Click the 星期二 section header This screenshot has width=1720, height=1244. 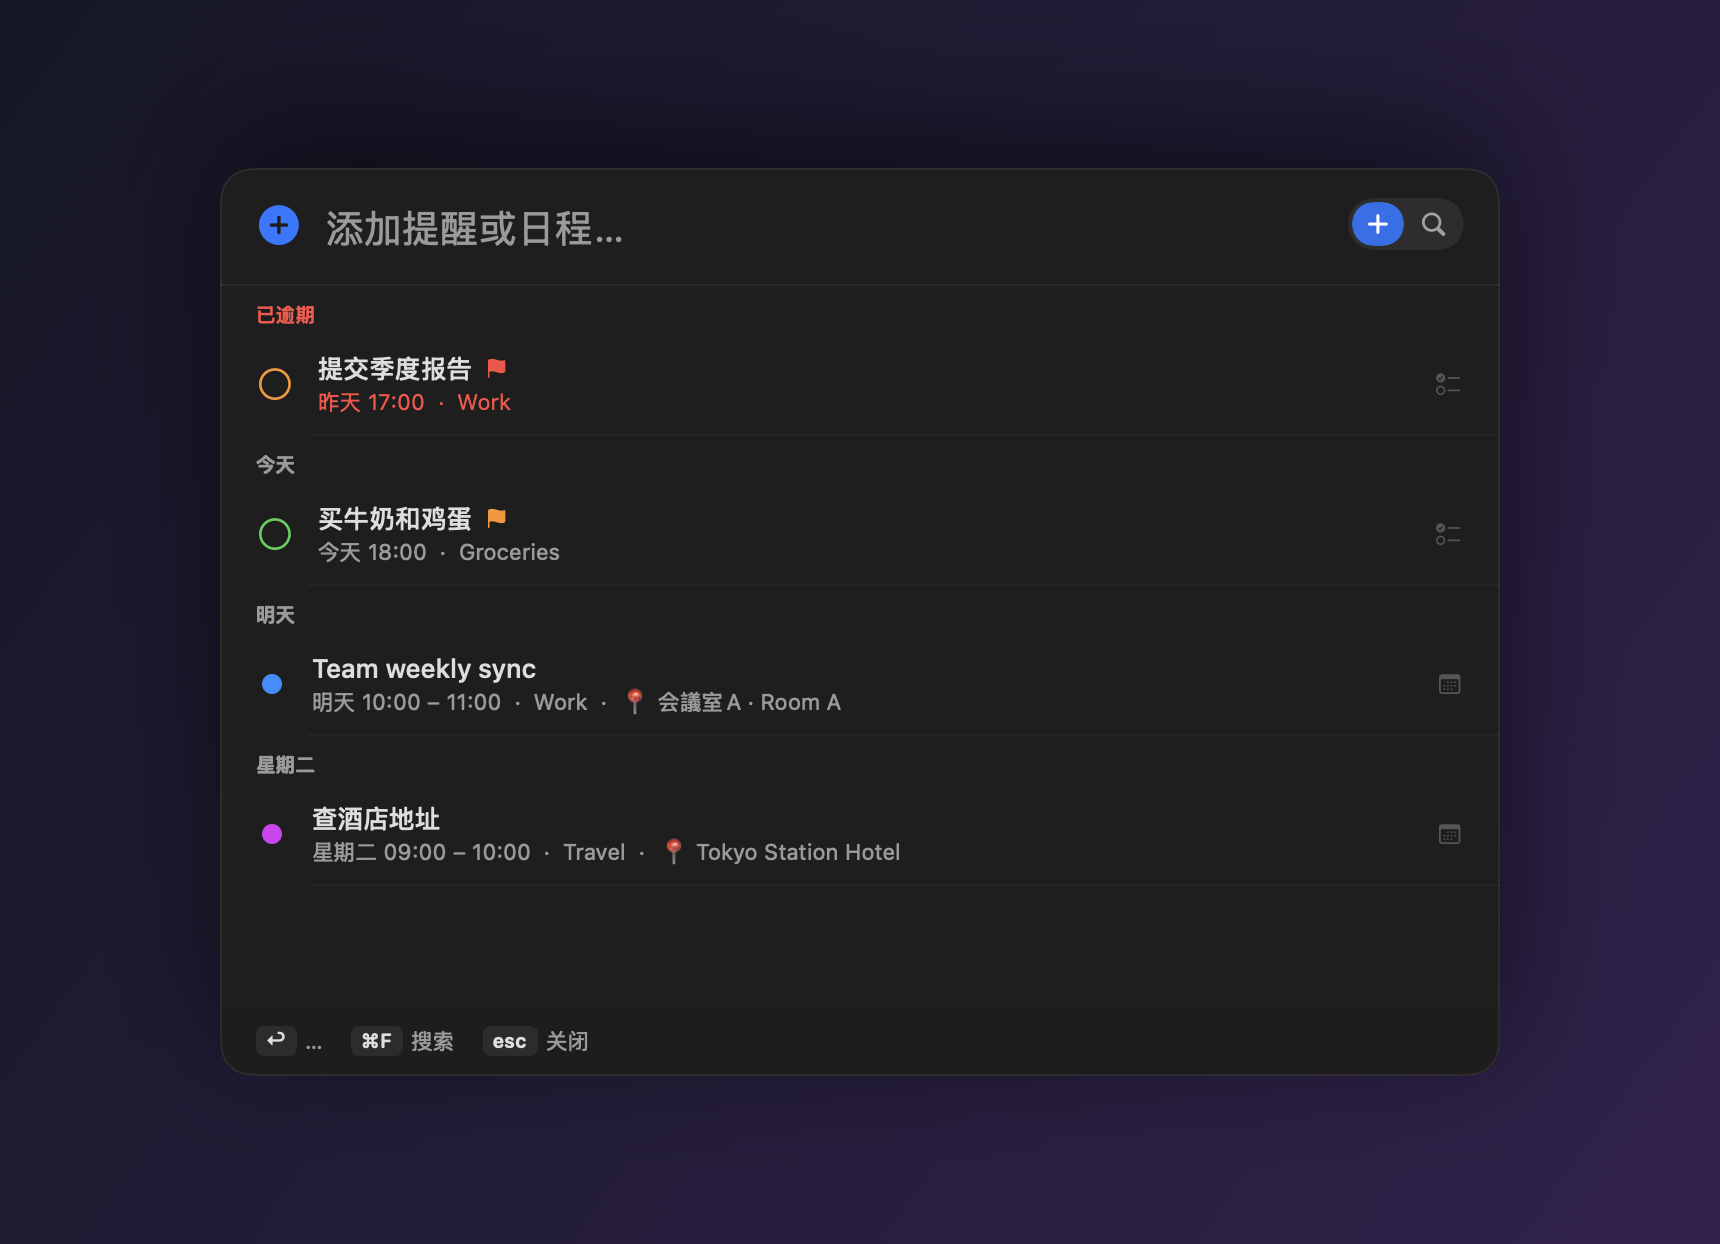[x=286, y=765]
